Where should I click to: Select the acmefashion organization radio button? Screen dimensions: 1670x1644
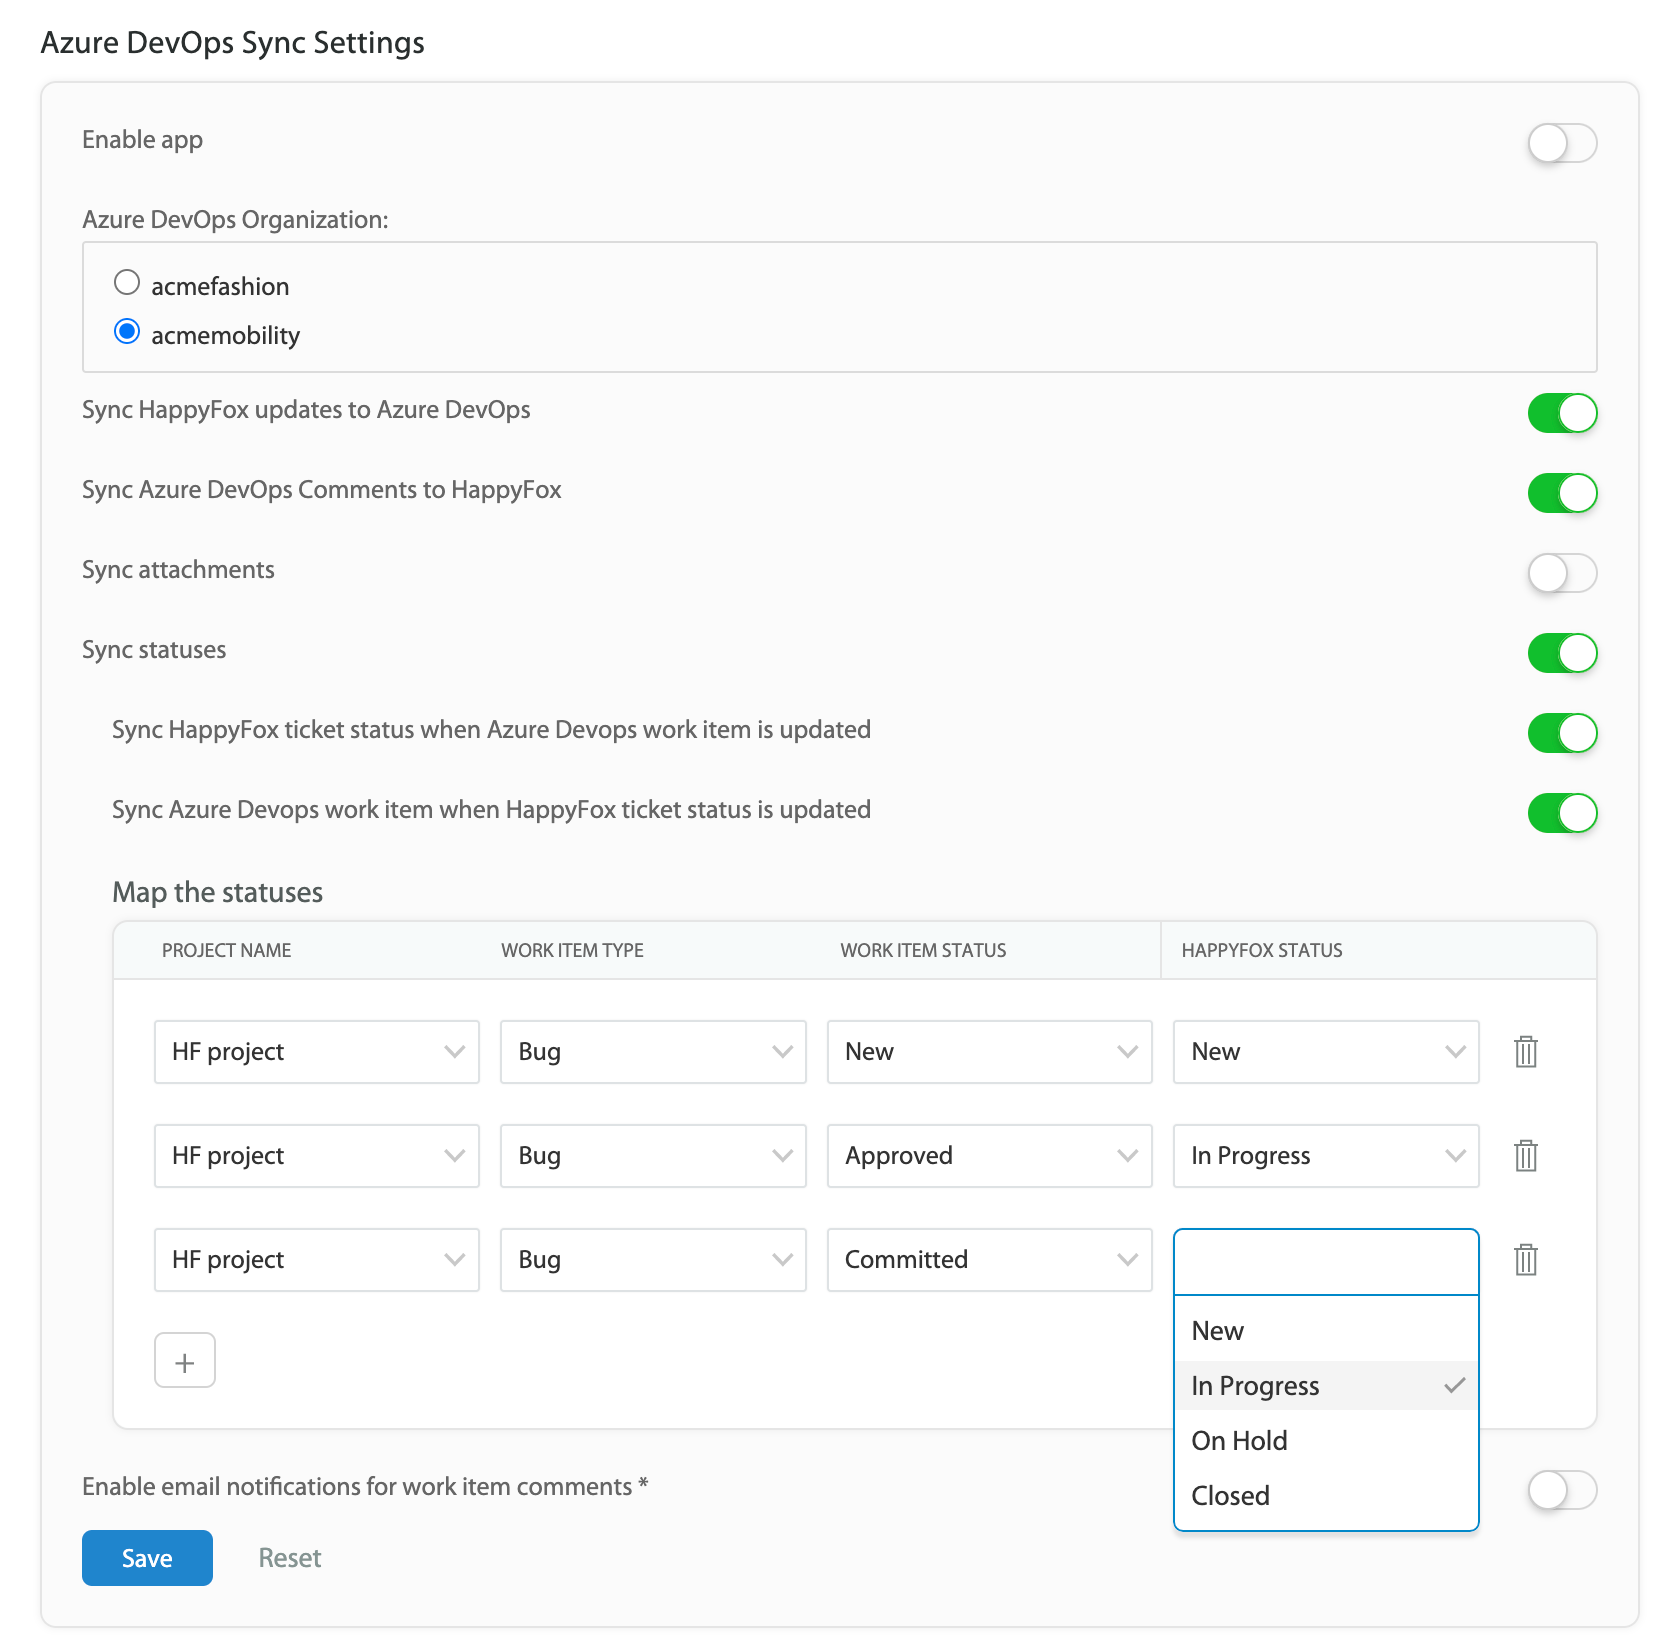(x=127, y=283)
